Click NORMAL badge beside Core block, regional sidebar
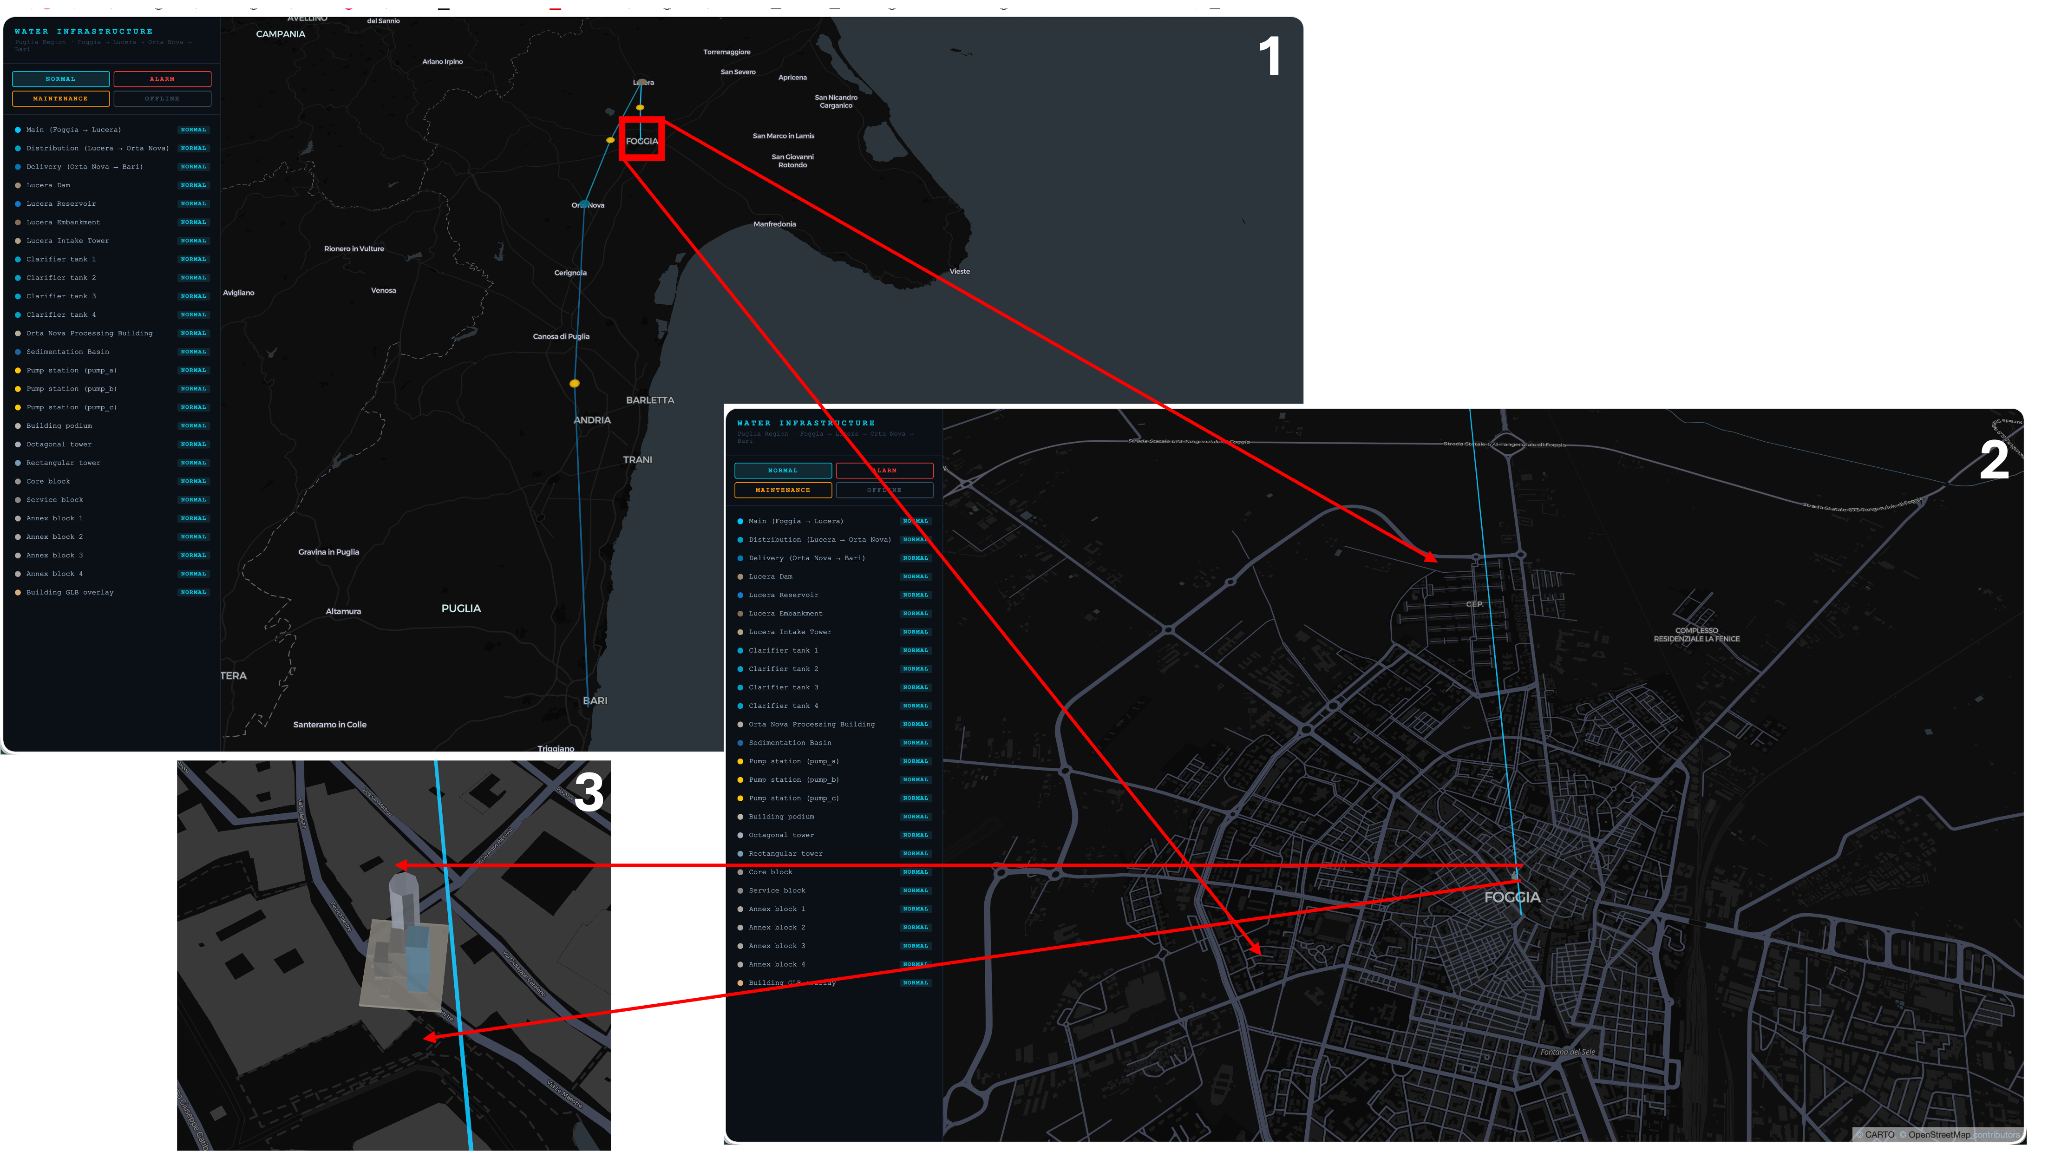This screenshot has height=1152, width=2048. tap(193, 481)
